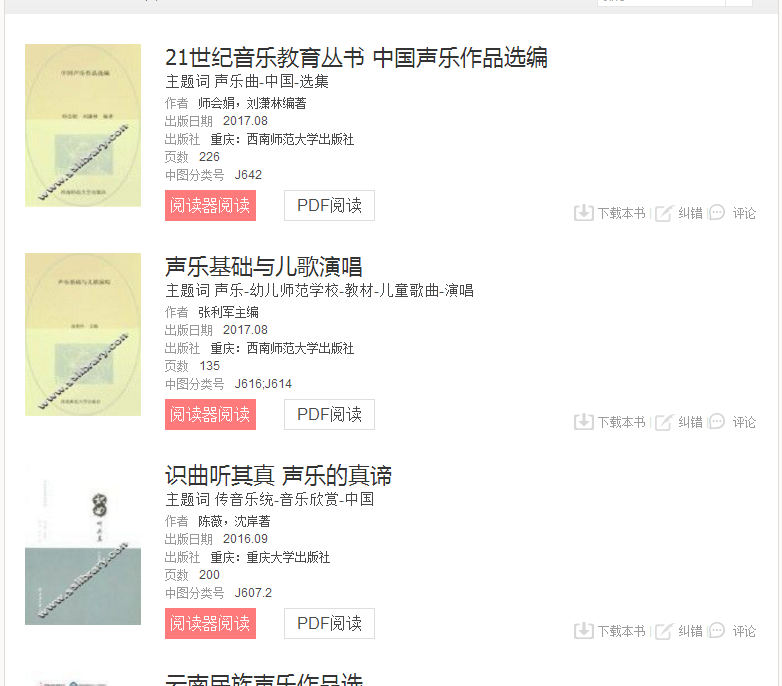The image size is (782, 686).
Task: Click subject 声乐-幼儿师范学校-教材-儿童歌曲-演唱
Action: click(344, 290)
